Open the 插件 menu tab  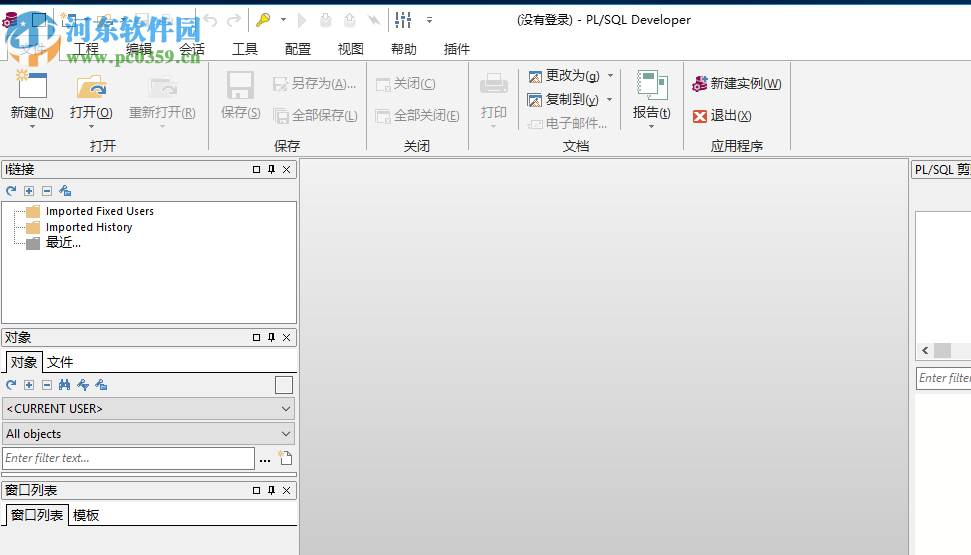point(457,49)
